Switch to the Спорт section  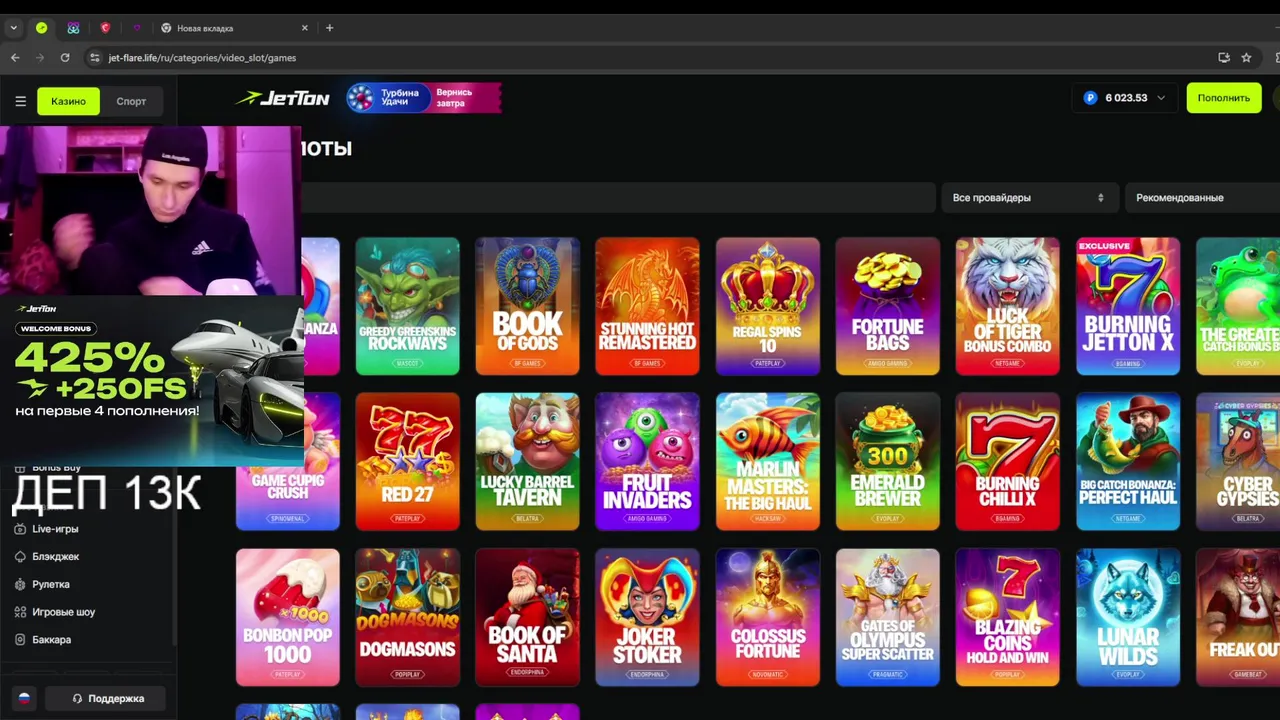[x=131, y=101]
